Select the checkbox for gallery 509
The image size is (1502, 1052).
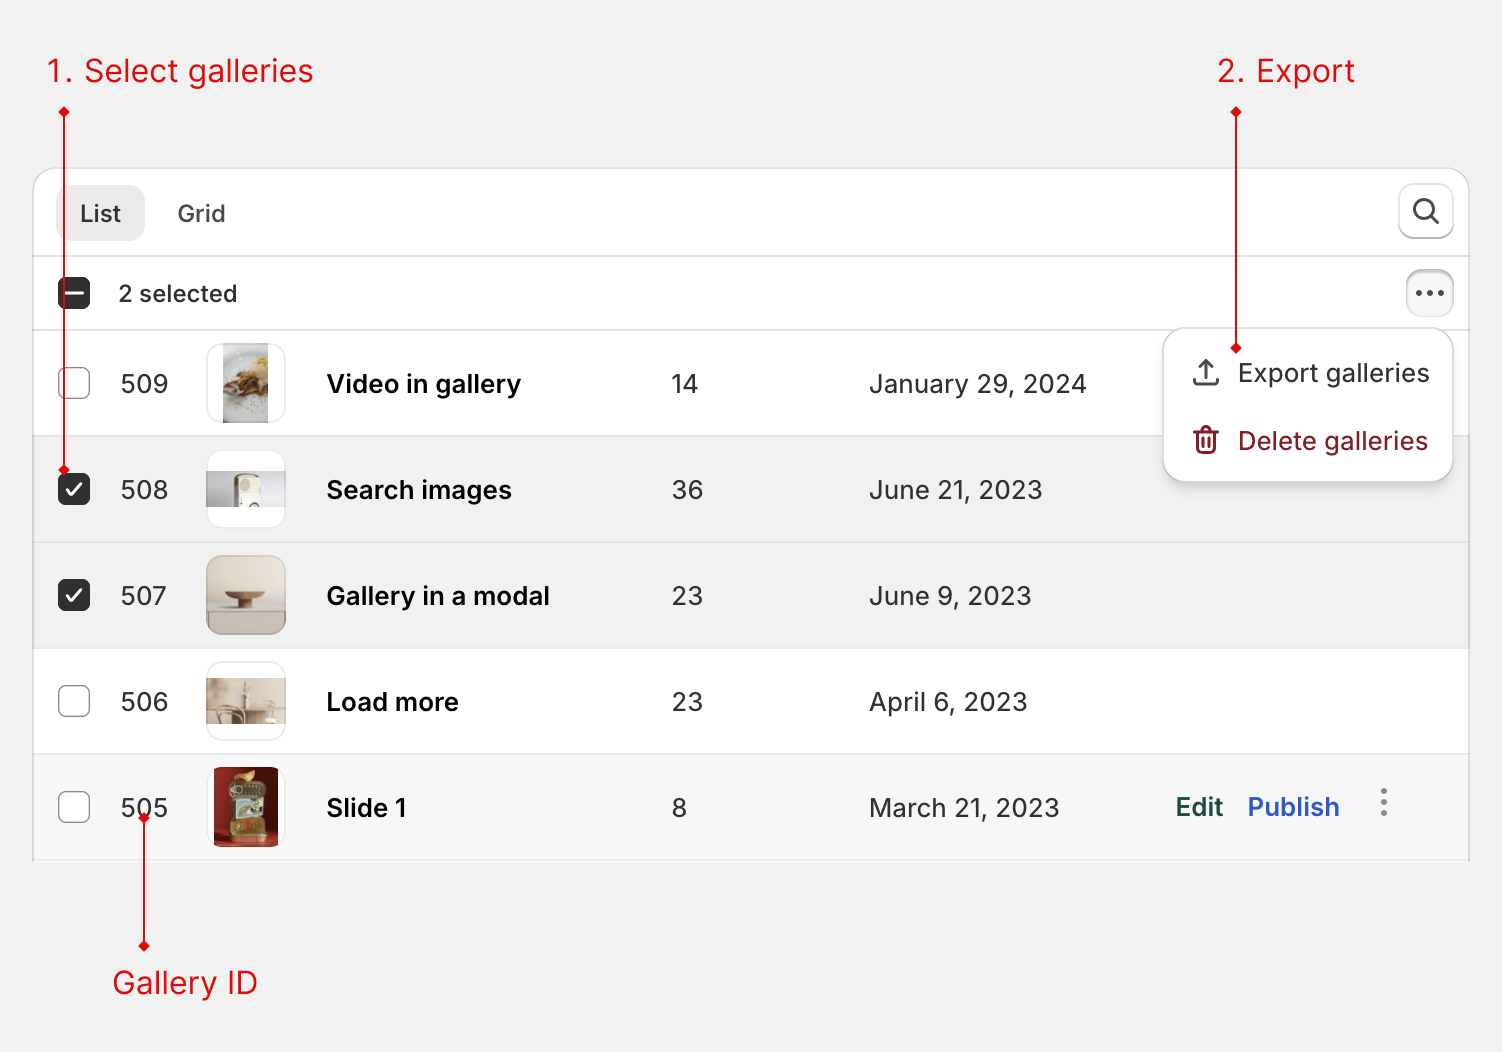tap(74, 383)
